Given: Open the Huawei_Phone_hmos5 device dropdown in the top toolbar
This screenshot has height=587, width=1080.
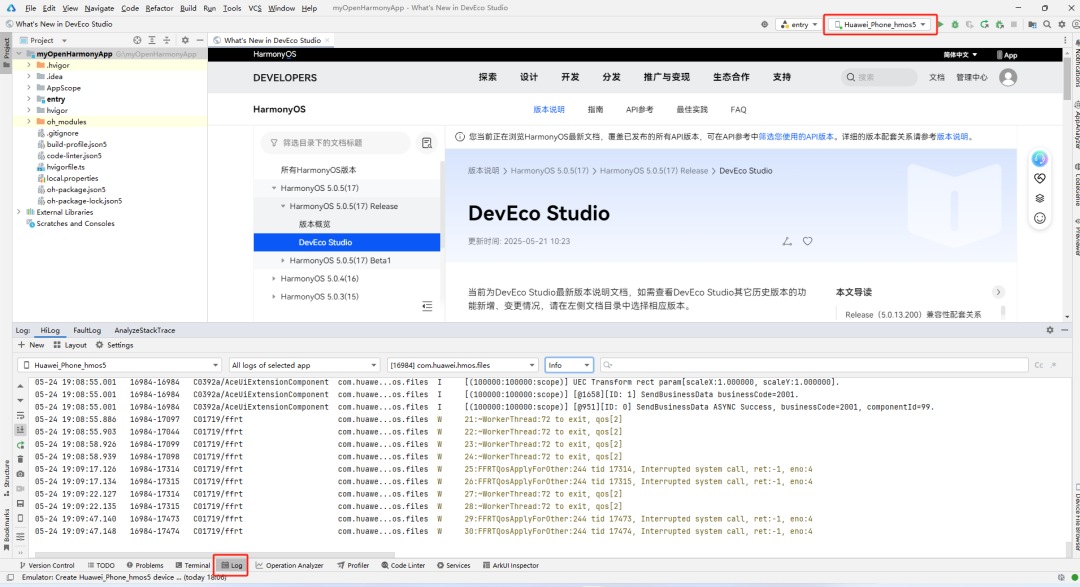Looking at the screenshot, I should [880, 25].
